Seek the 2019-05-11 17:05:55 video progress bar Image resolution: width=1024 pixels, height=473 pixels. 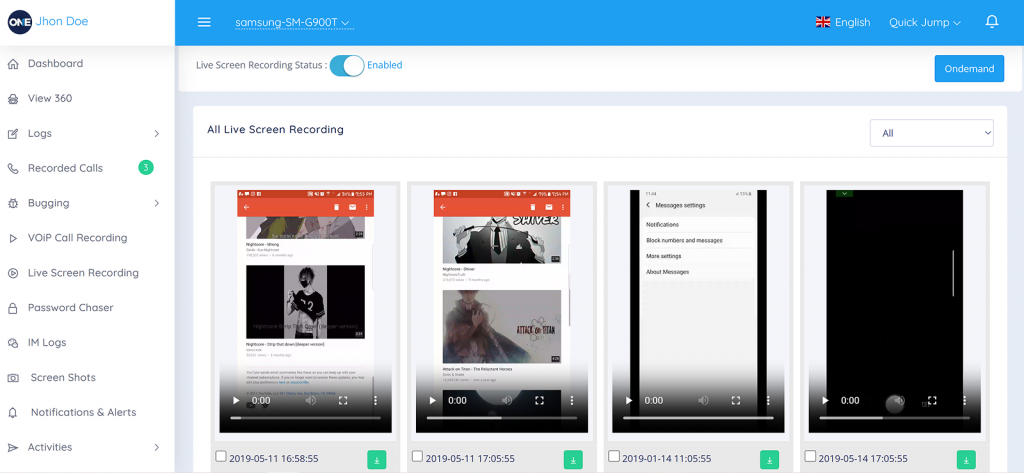pyautogui.click(x=502, y=417)
